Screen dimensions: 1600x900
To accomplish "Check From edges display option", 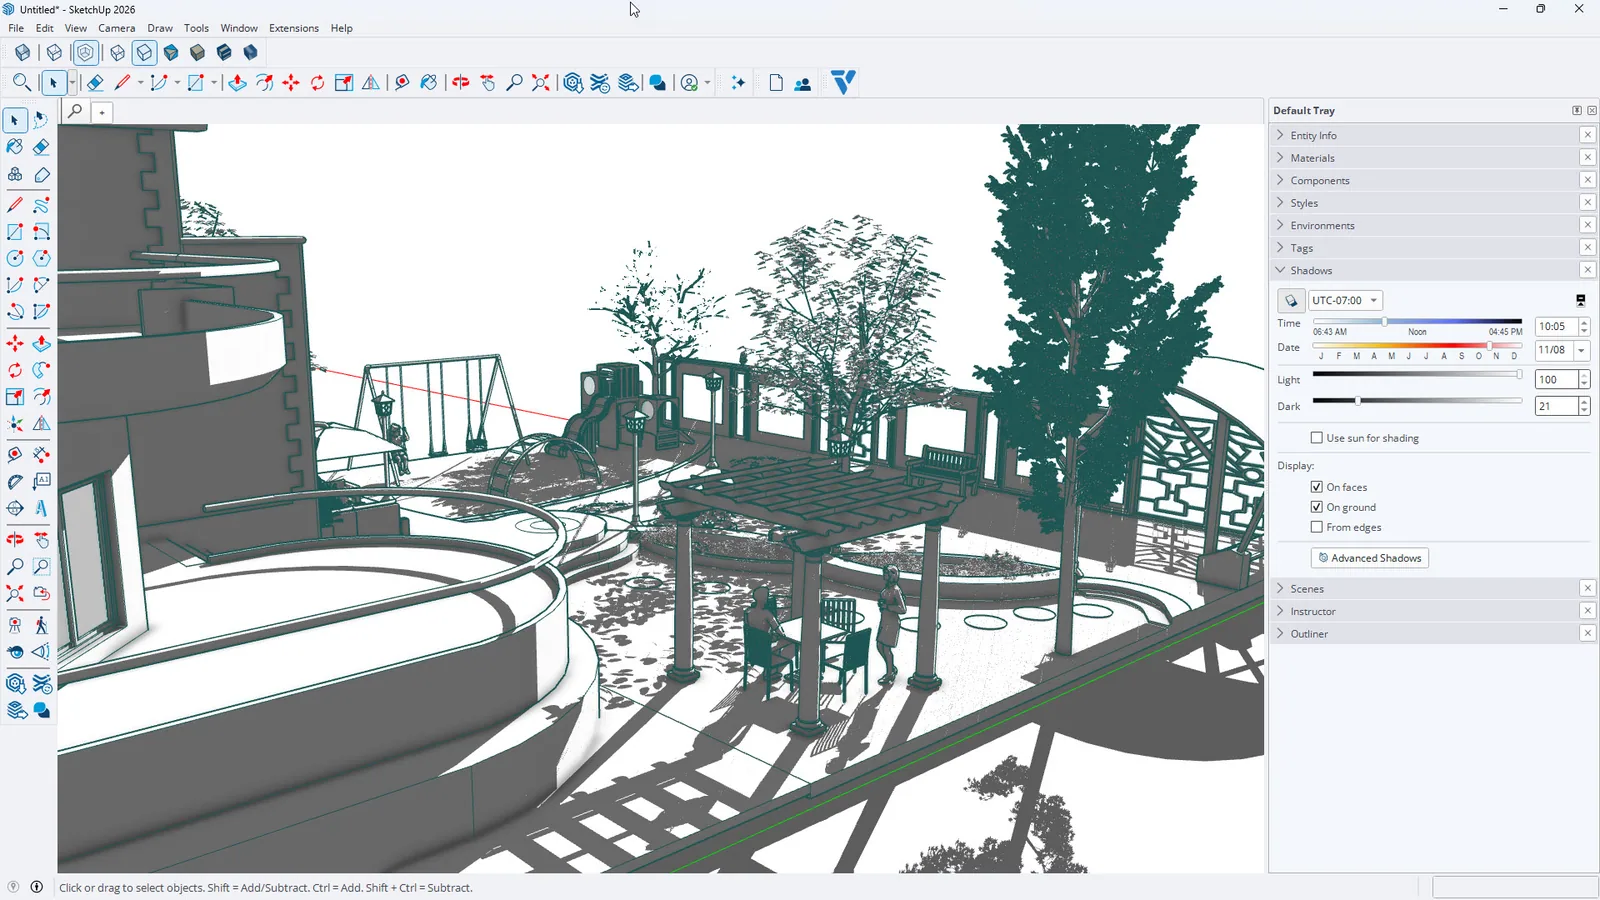I will click(1317, 527).
